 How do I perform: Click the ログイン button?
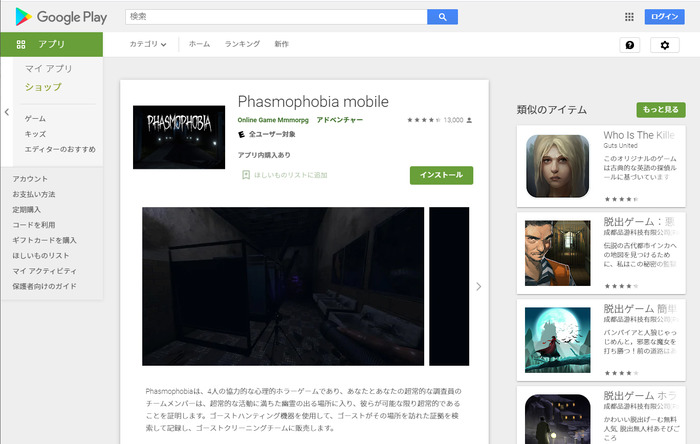pos(664,17)
